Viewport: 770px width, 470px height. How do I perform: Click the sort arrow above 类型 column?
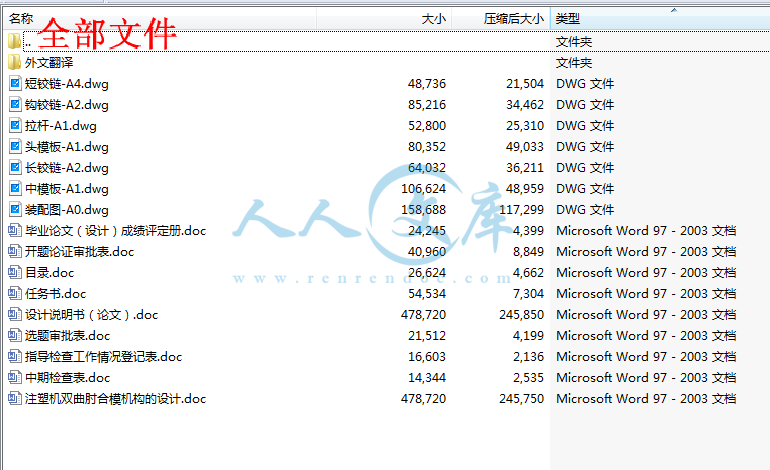(674, 10)
